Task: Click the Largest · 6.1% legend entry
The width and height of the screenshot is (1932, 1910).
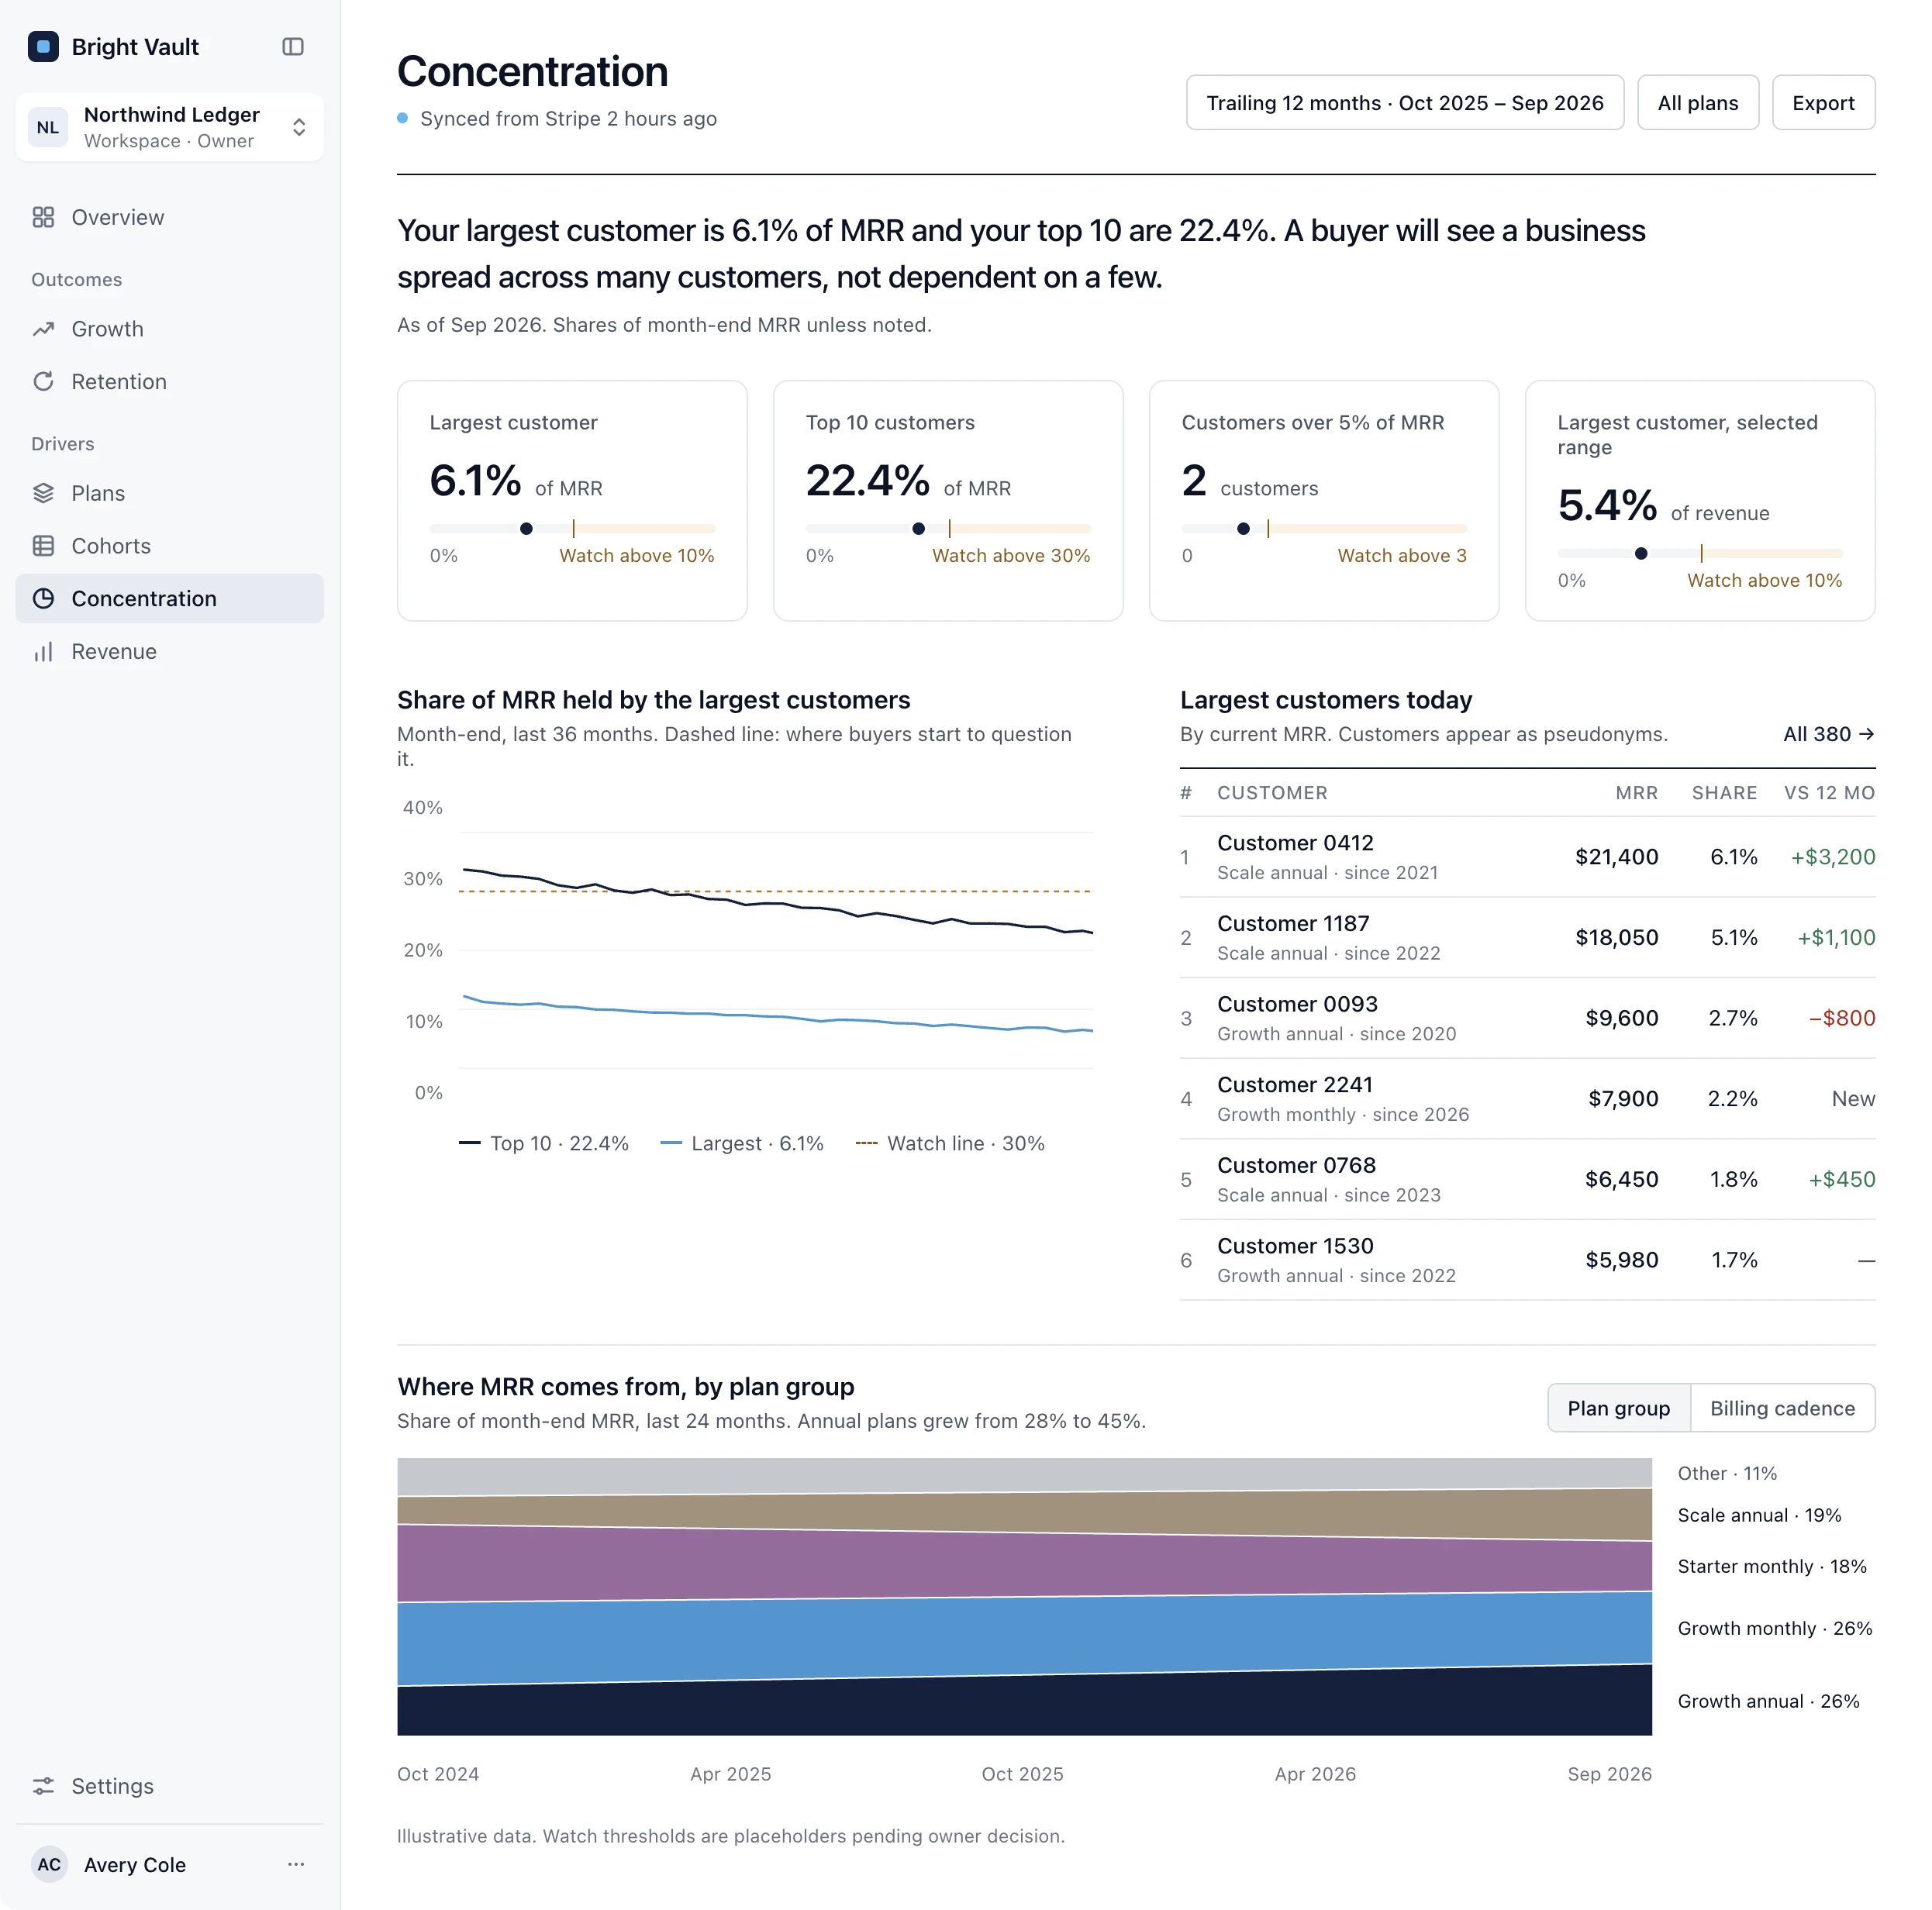Action: click(742, 1143)
